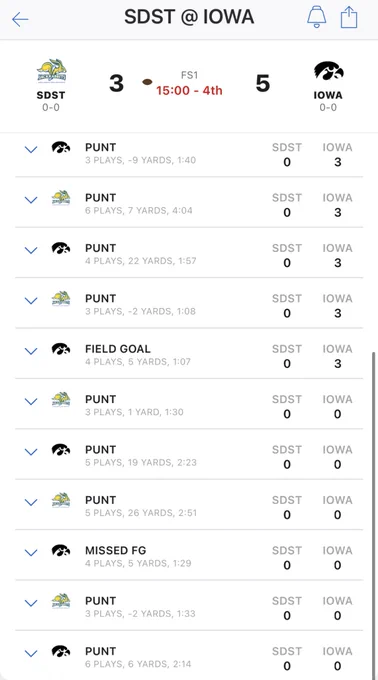This screenshot has width=378, height=680.
Task: Tap the 15:00 - 4th game clock
Action: (189, 91)
